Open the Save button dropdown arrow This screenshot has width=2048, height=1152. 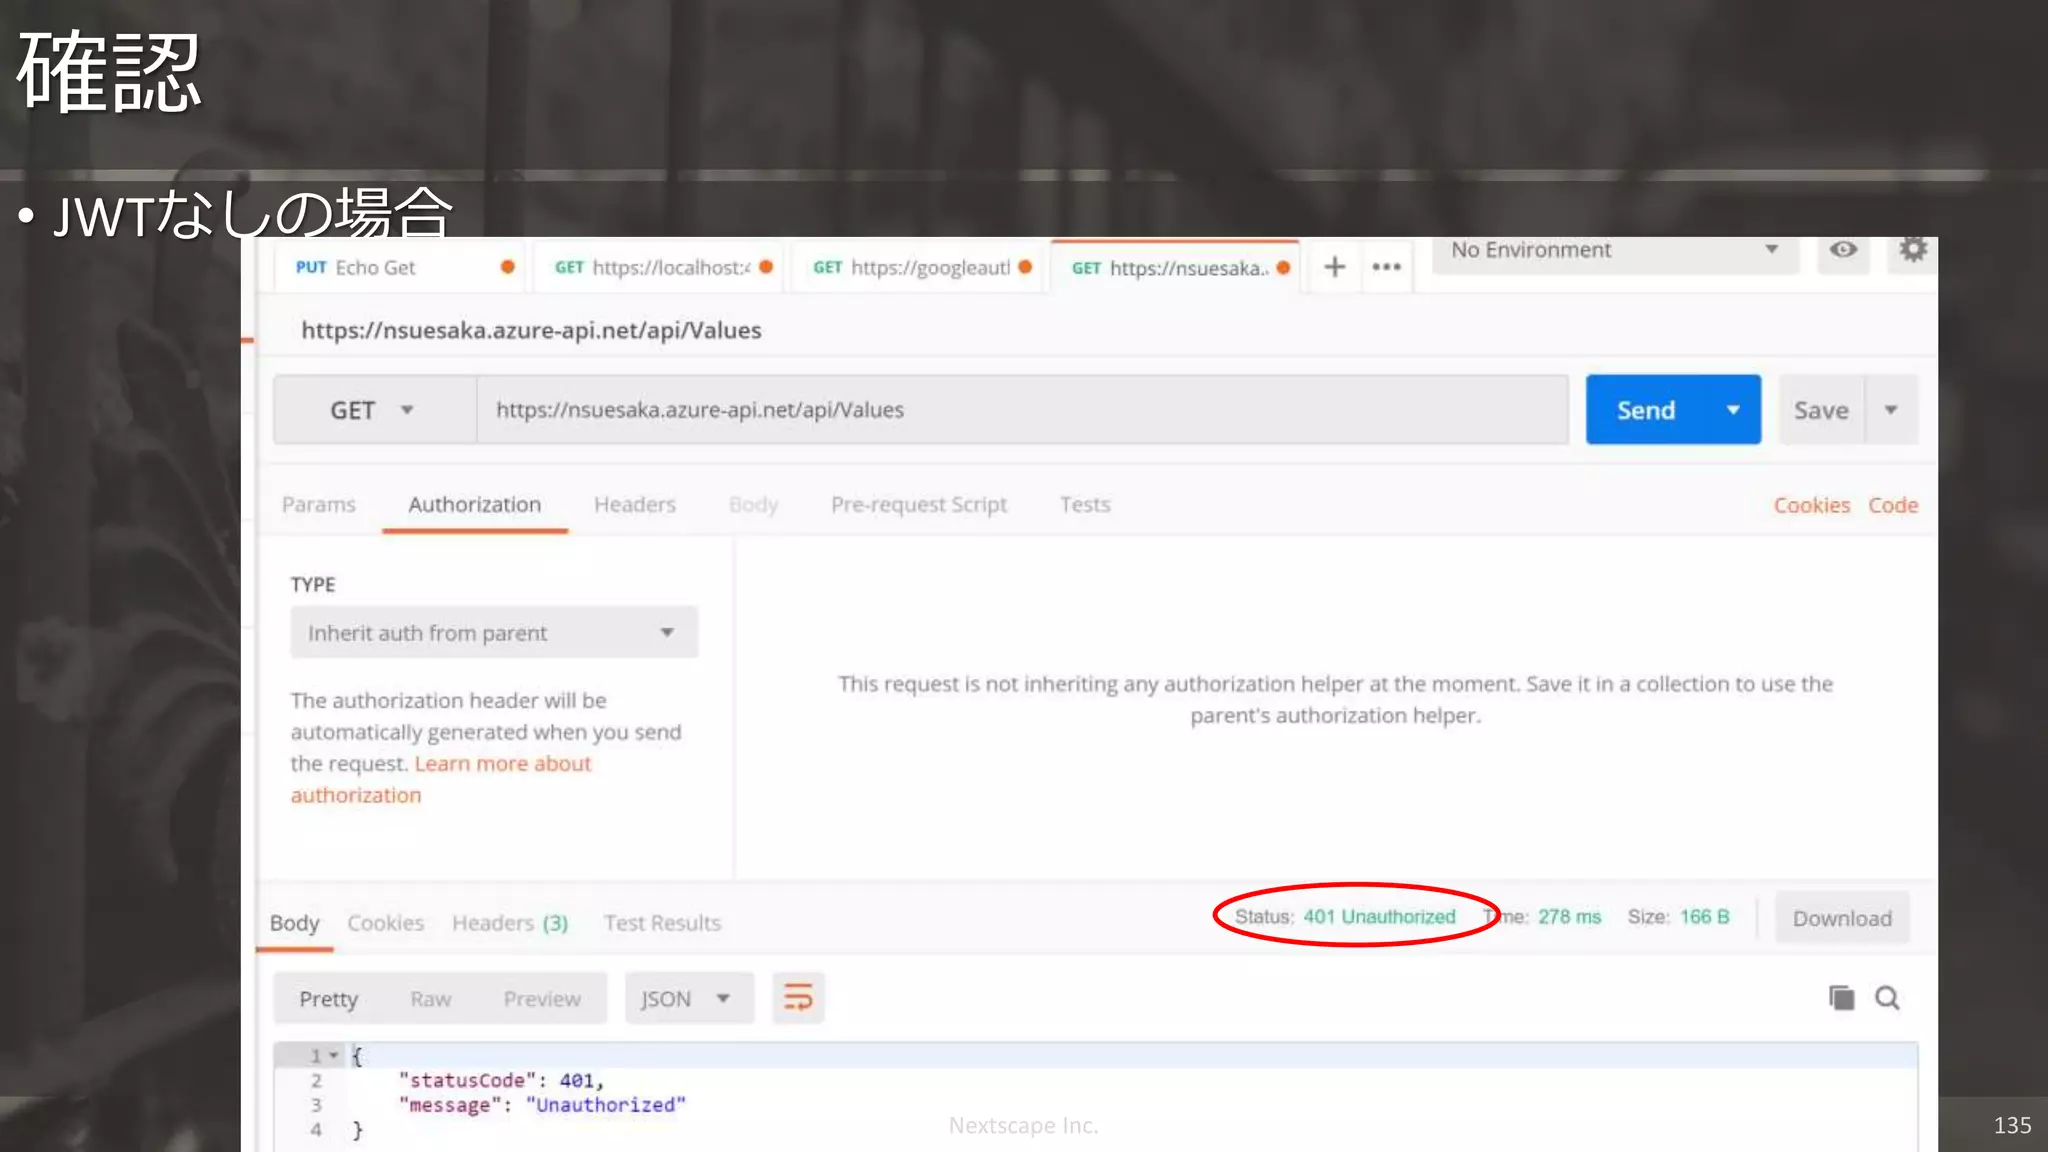pyautogui.click(x=1891, y=410)
